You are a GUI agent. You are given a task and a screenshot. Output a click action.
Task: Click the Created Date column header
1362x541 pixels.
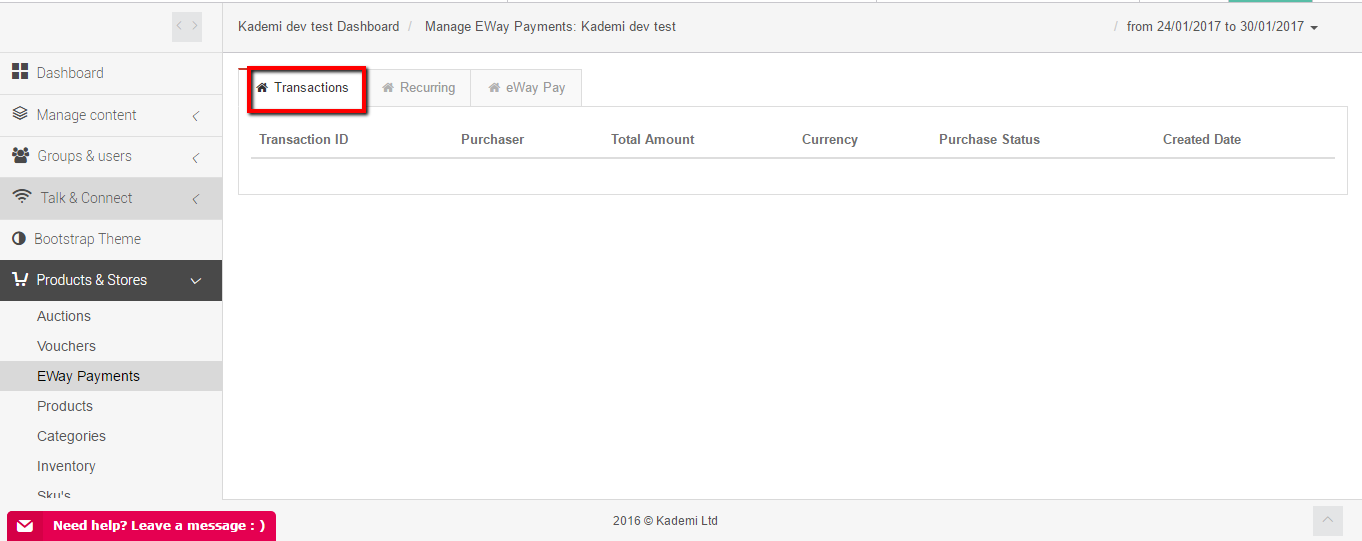coord(1201,140)
